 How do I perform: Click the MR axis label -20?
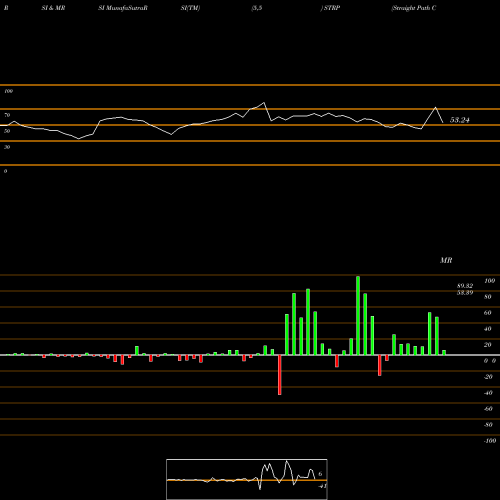click(x=488, y=377)
